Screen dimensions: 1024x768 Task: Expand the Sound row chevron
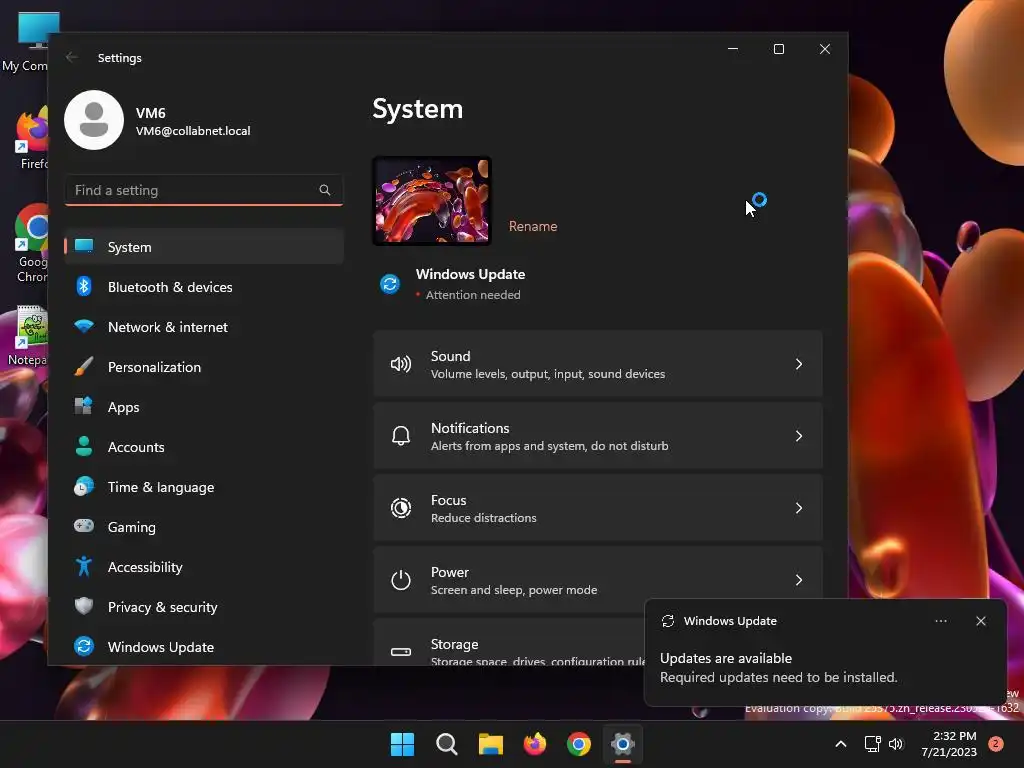tap(799, 364)
